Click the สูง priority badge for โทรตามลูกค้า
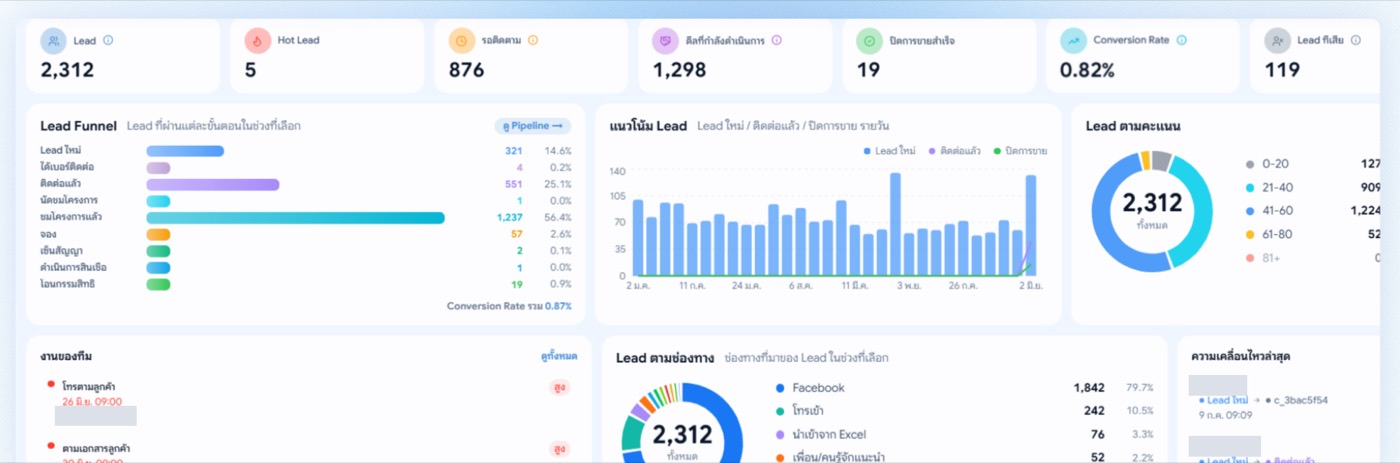The height and width of the screenshot is (463, 1400). tap(560, 387)
